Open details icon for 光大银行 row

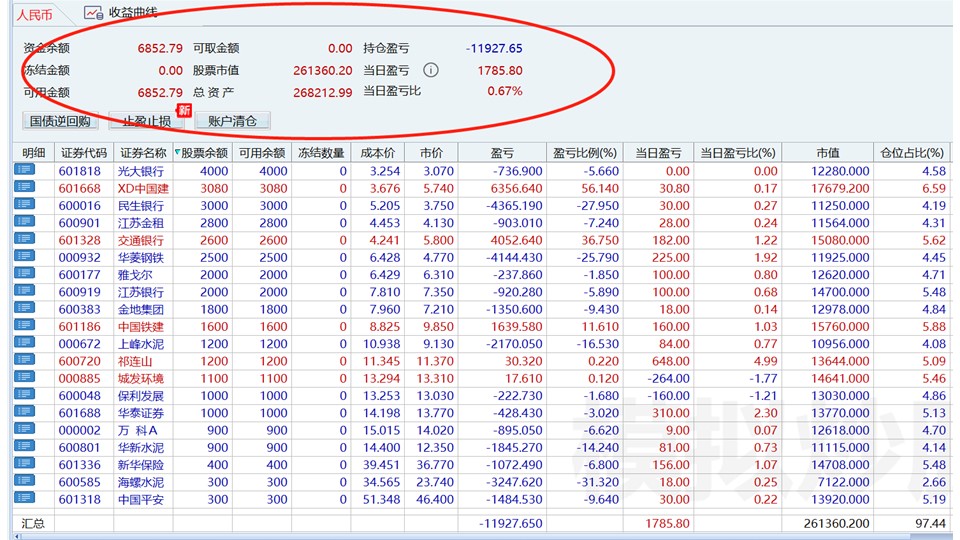point(24,170)
